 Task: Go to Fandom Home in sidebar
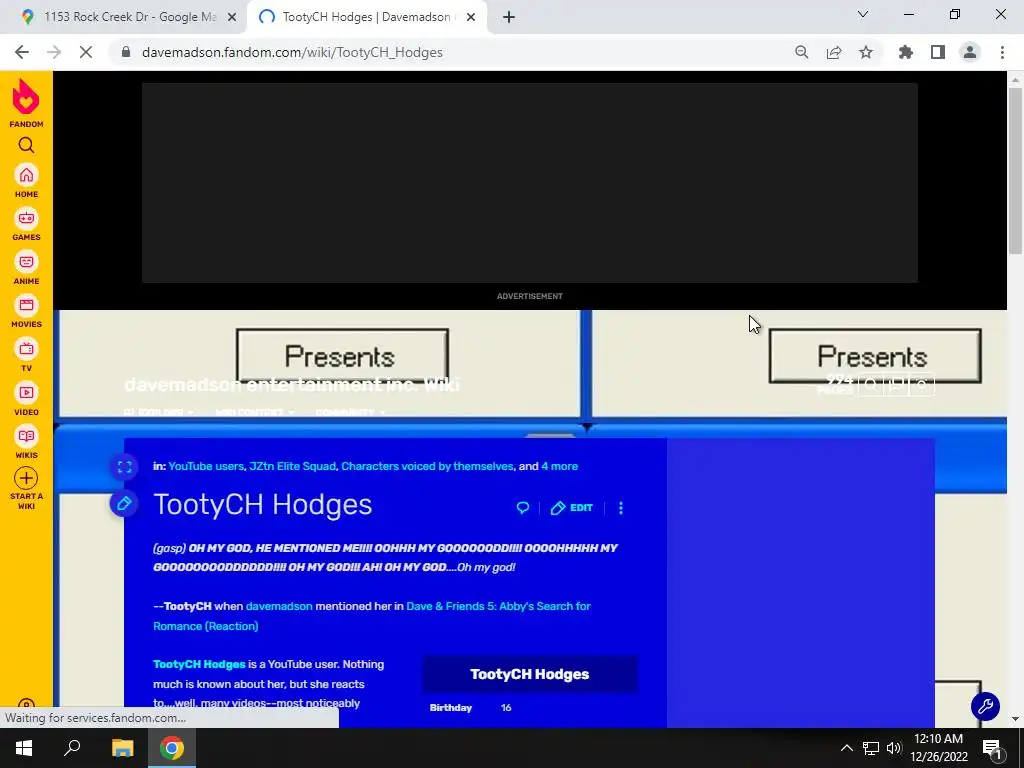click(26, 181)
